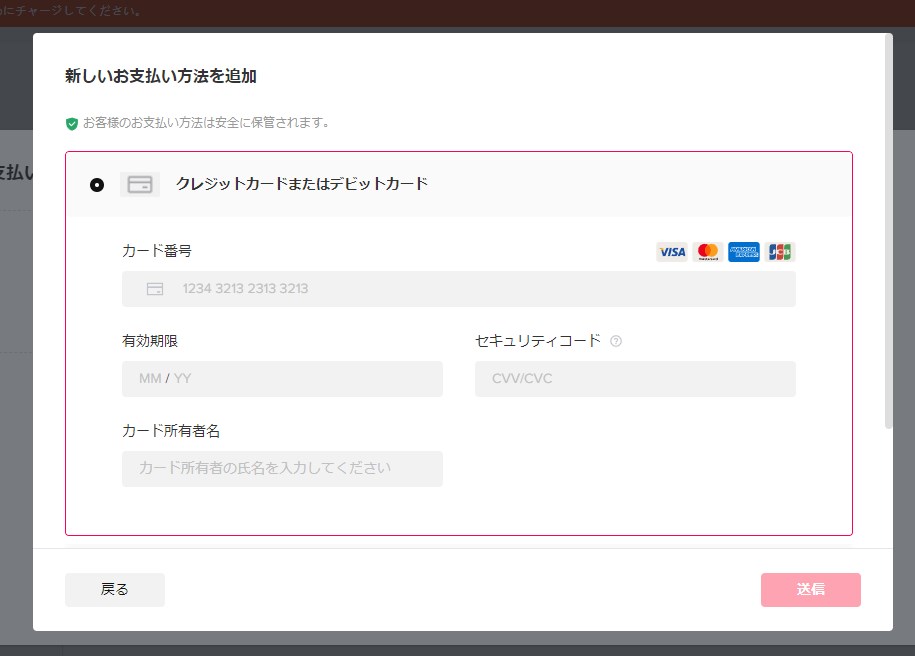915x656 pixels.
Task: Click the セキュリティコード field label
Action: 538,341
